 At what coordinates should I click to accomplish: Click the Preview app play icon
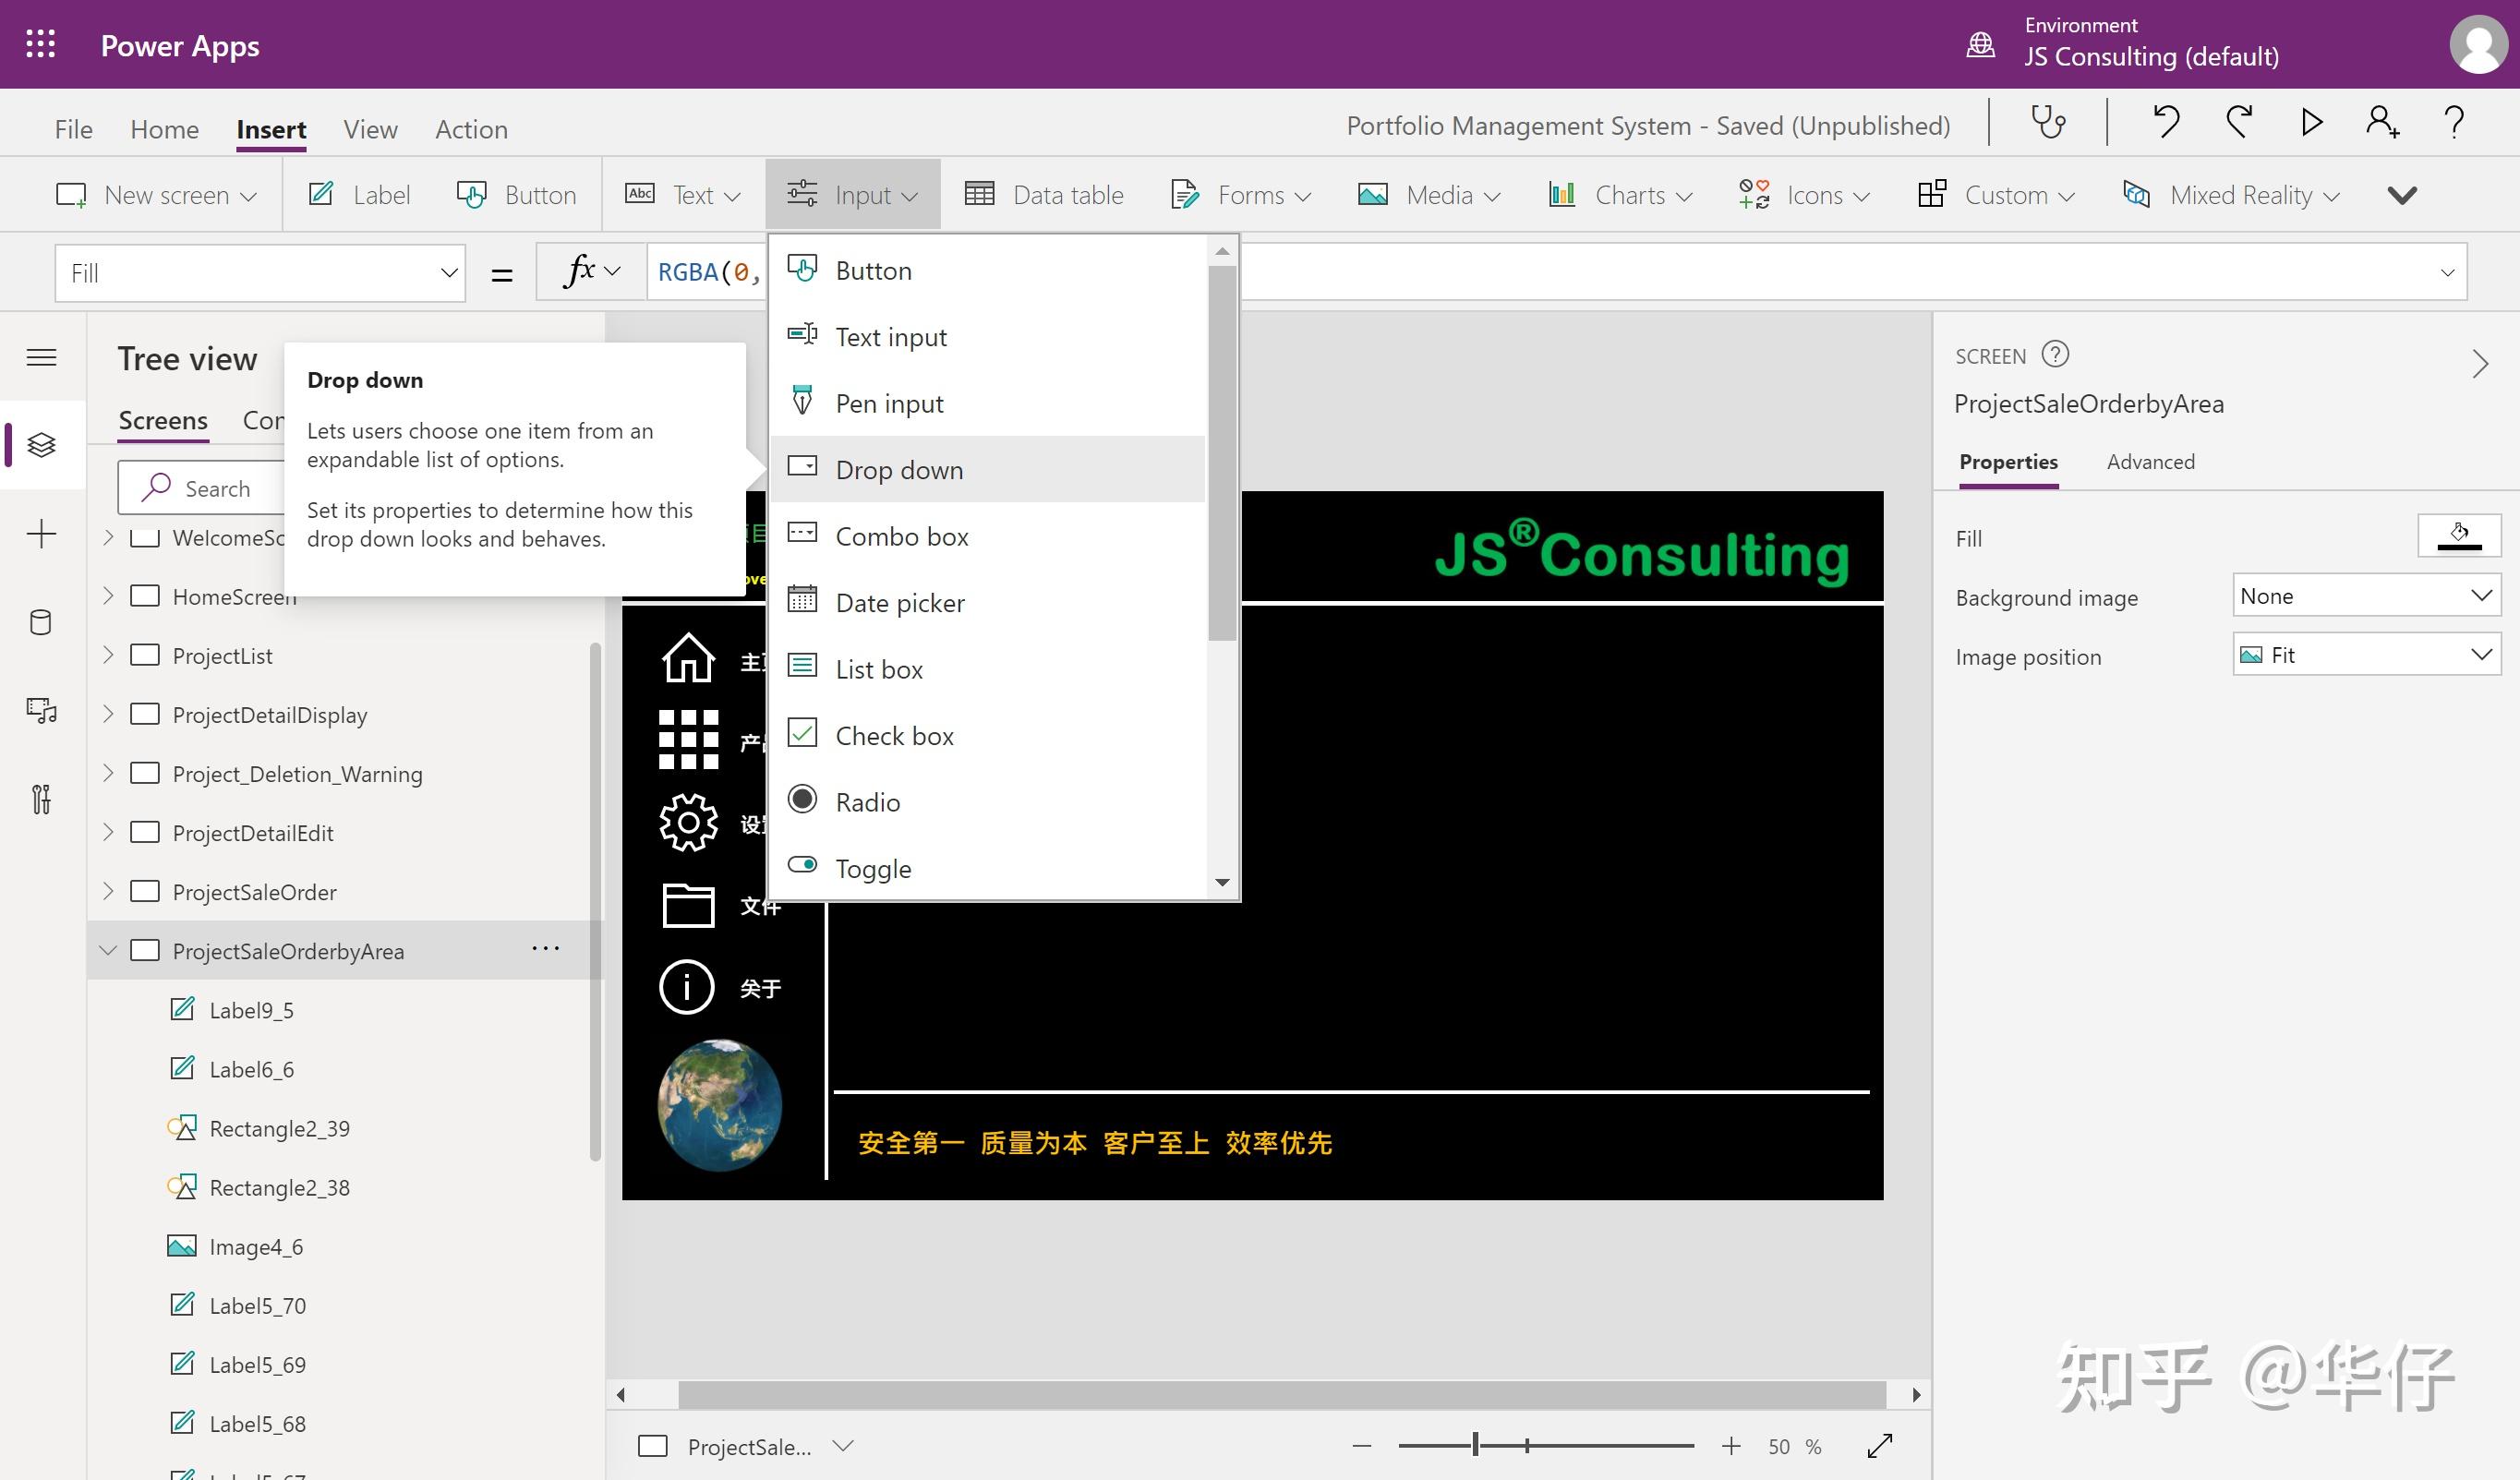2311,122
